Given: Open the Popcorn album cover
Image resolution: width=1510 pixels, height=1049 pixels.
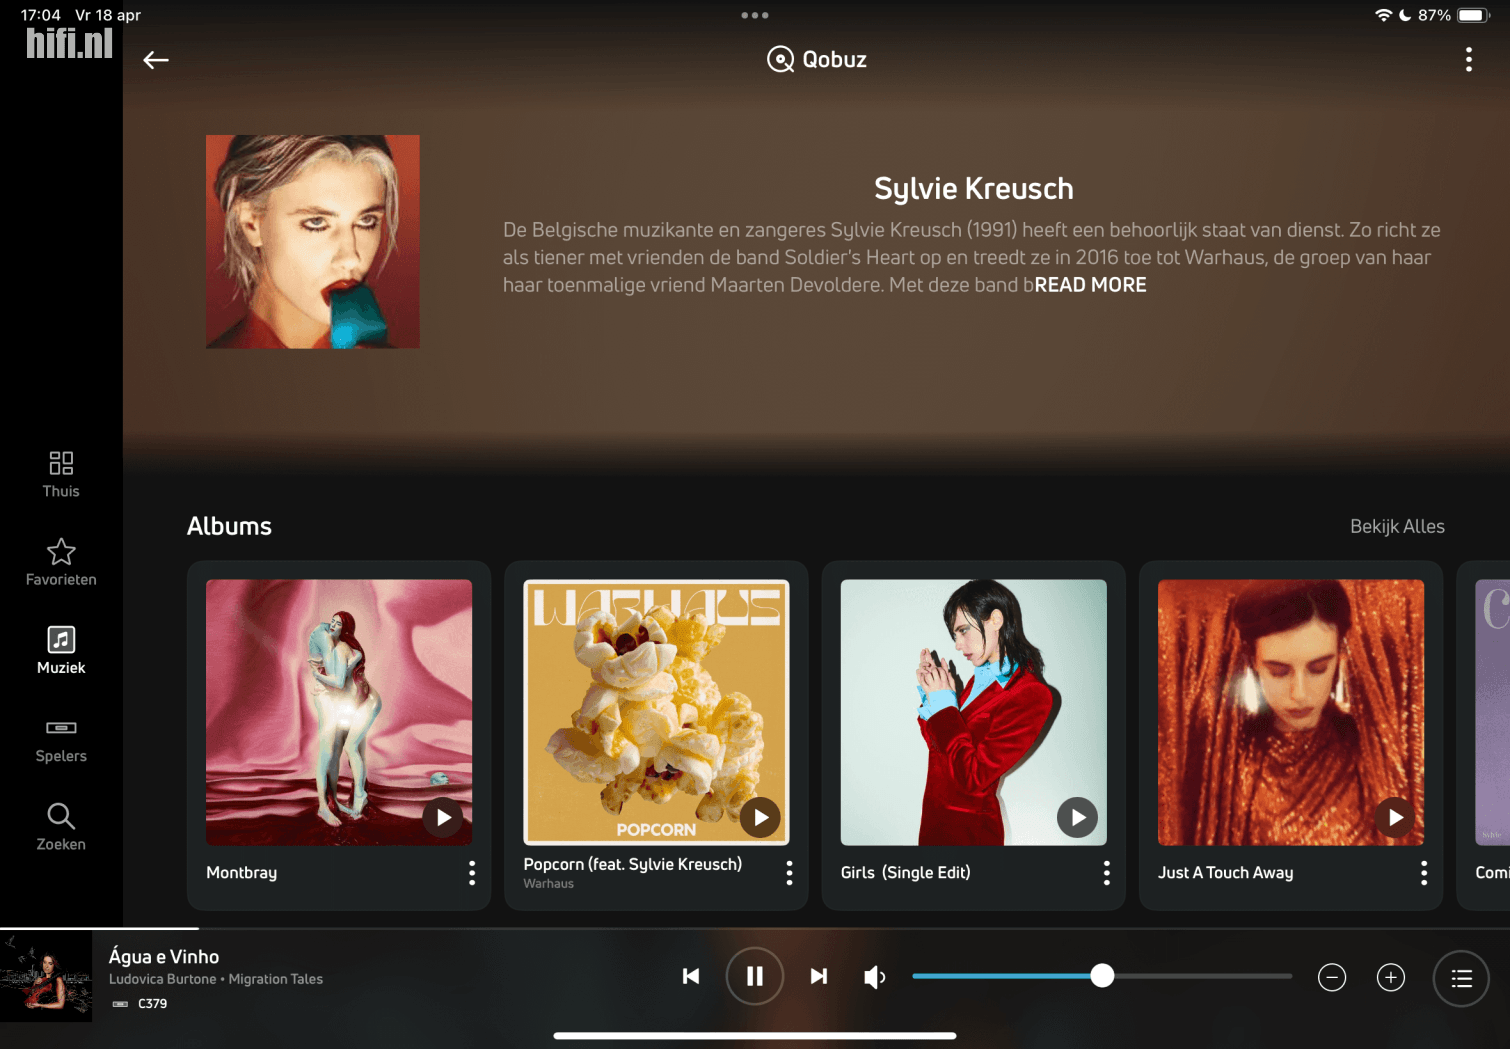Looking at the screenshot, I should [656, 712].
